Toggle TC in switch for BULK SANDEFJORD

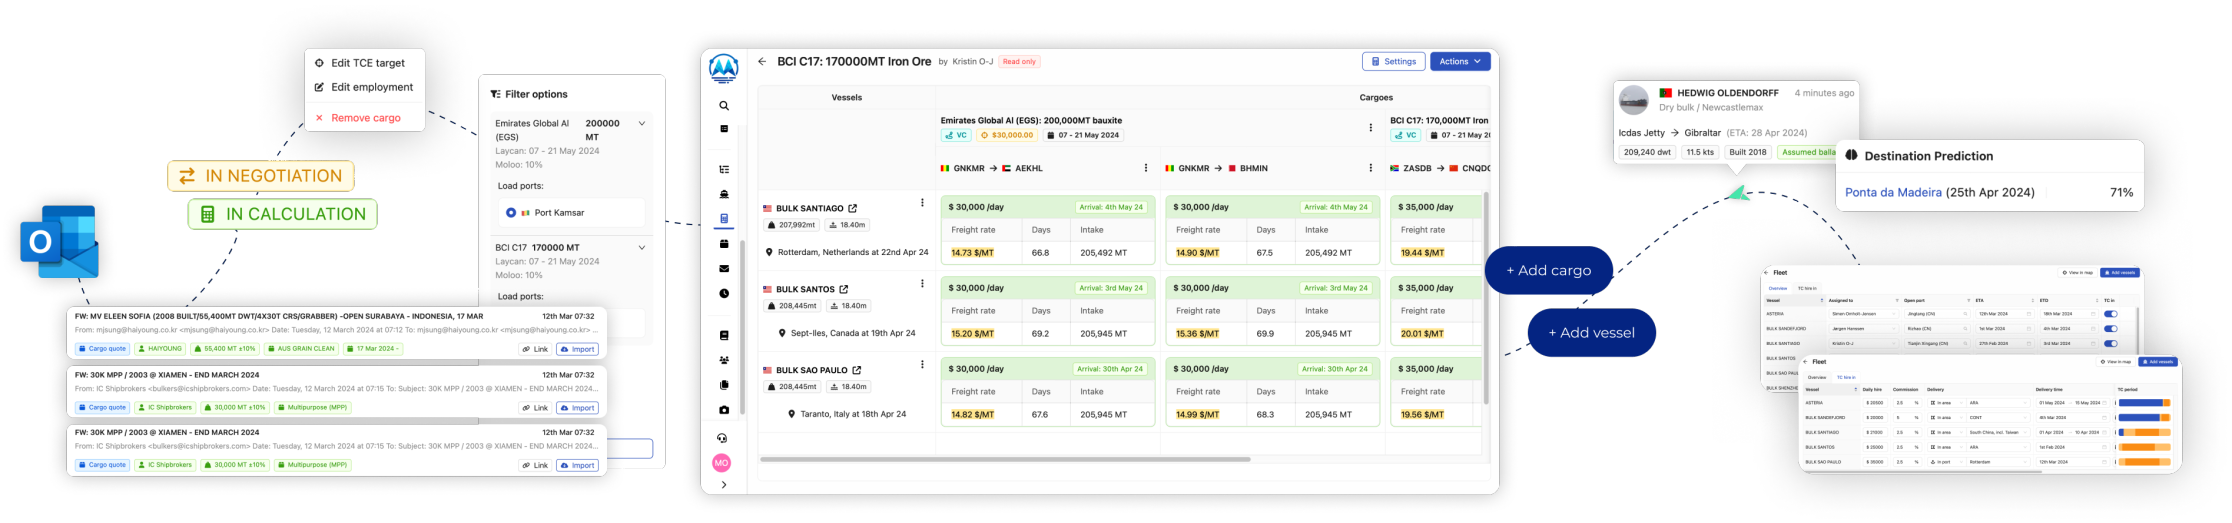coord(2110,328)
